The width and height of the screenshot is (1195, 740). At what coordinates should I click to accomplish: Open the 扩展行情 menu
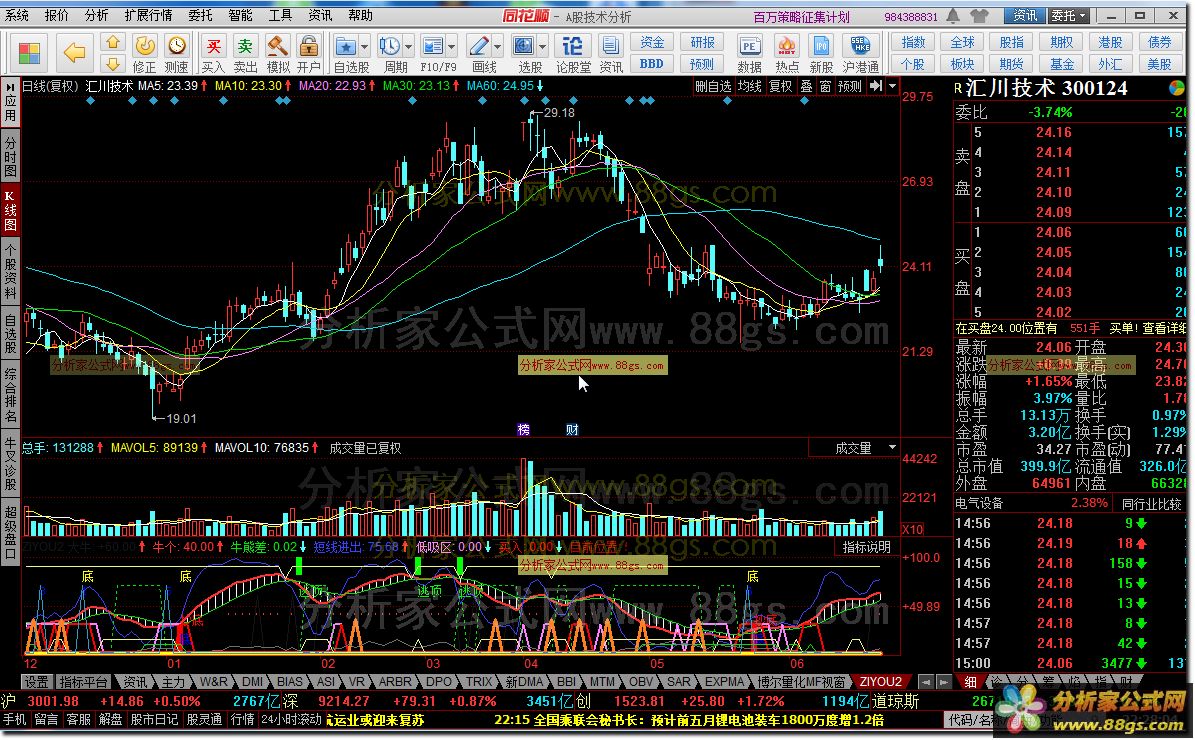click(148, 15)
